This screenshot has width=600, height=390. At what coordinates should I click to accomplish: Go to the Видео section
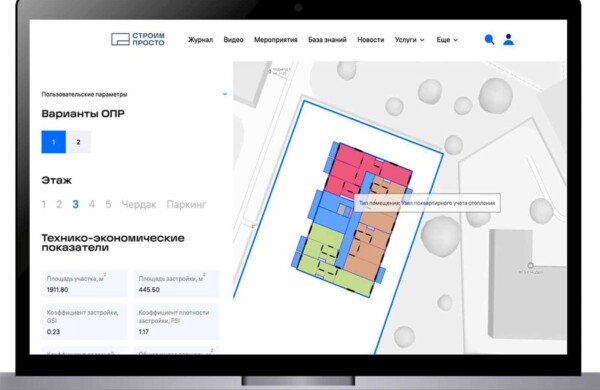[233, 40]
